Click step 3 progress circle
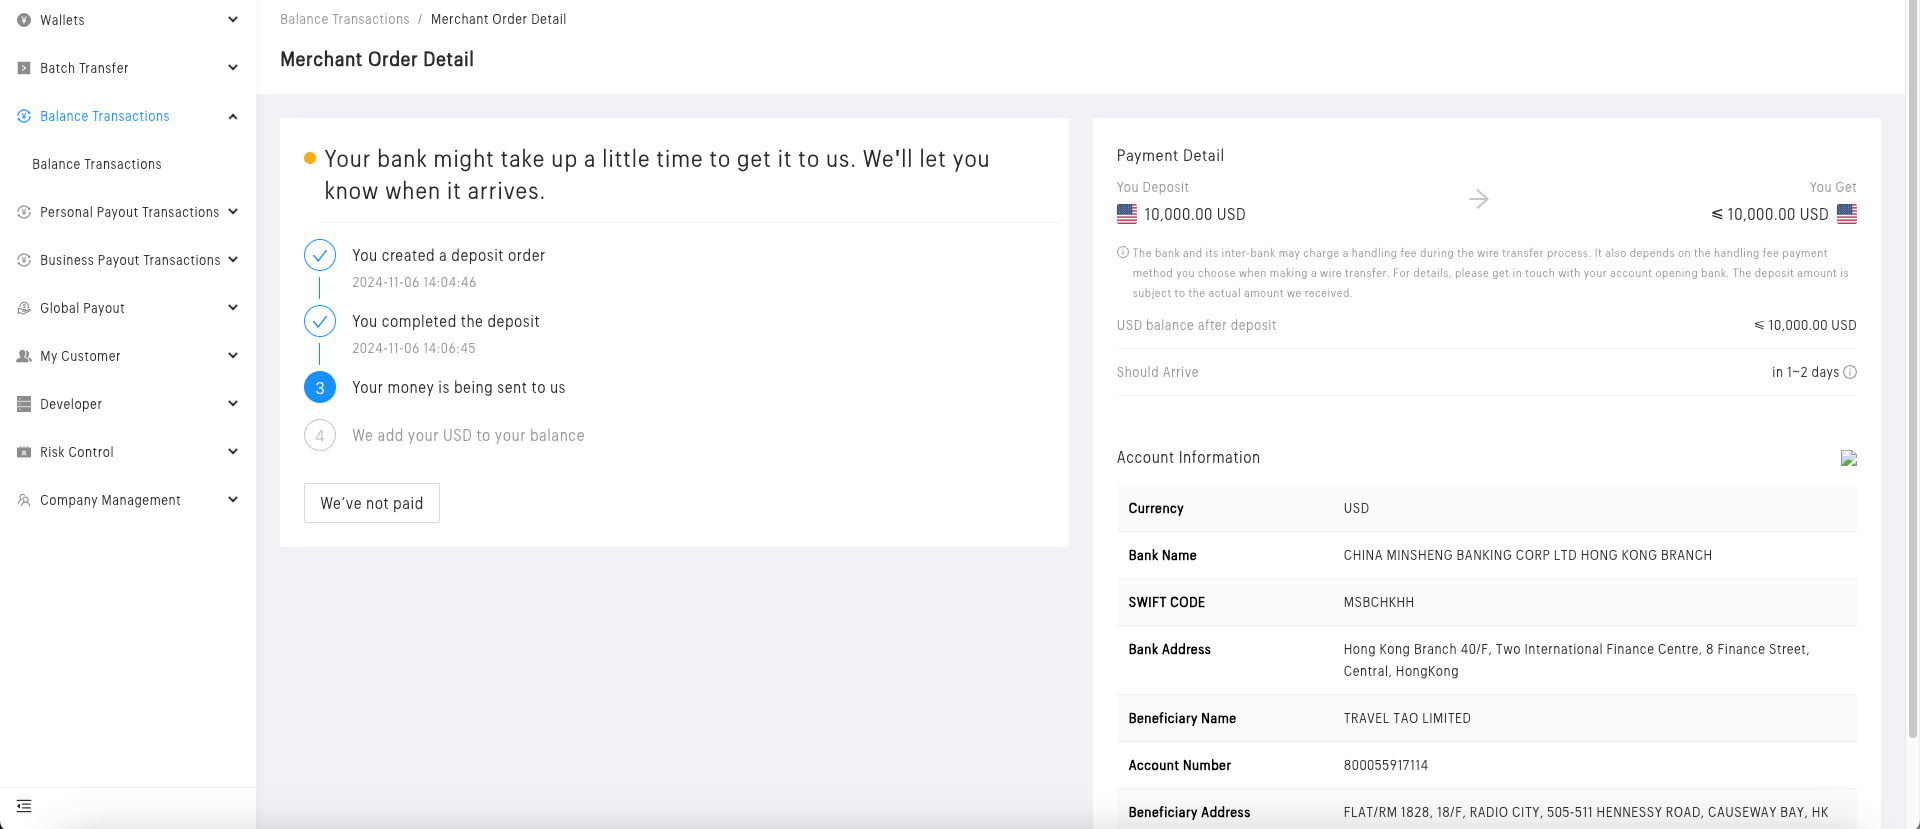Image resolution: width=1920 pixels, height=829 pixels. (x=320, y=388)
